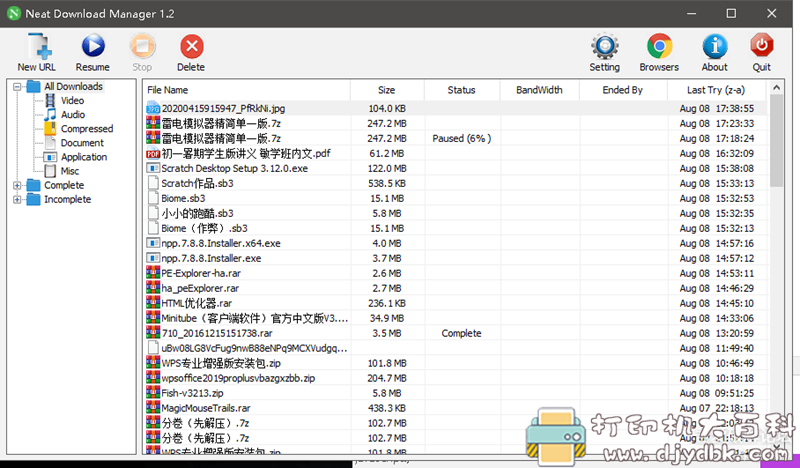This screenshot has height=468, width=800.
Task: Select file npp.7.8.8.Installer.exe
Action: tap(211, 258)
